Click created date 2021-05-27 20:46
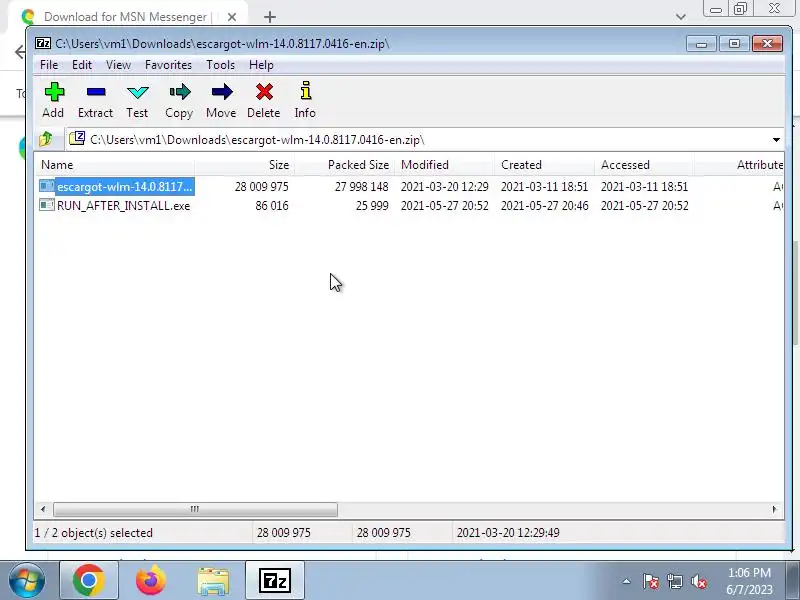The height and width of the screenshot is (600, 800). [544, 206]
